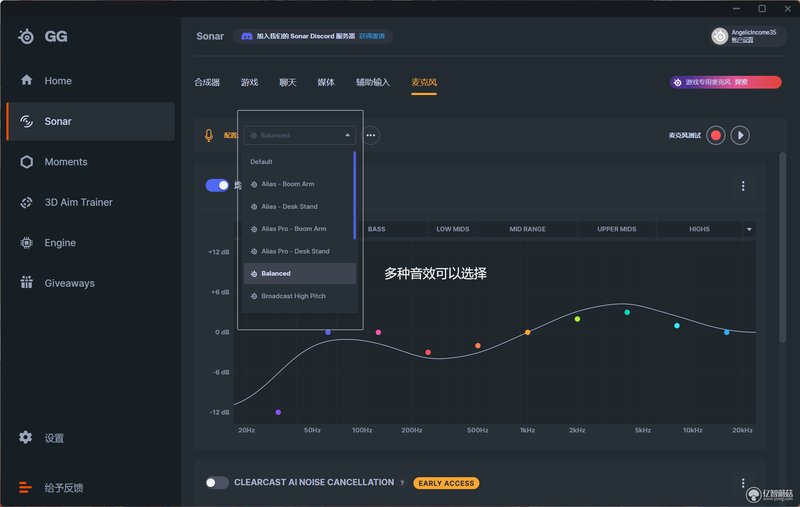800x507 pixels.
Task: Switch to the 媒体 tab
Action: 326,82
